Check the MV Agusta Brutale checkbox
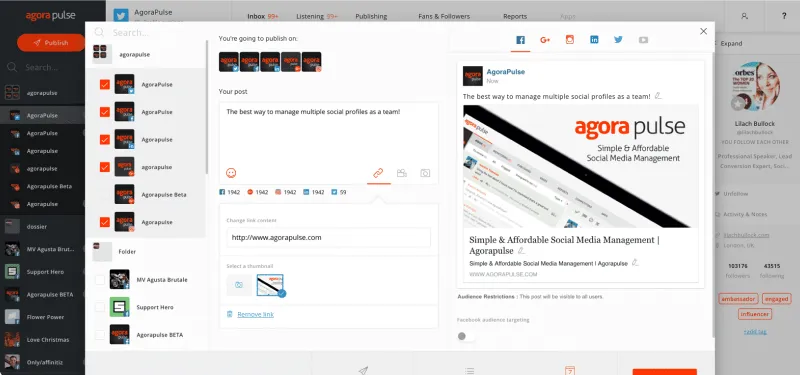Screen dimensions: 800x375 (x=100, y=280)
